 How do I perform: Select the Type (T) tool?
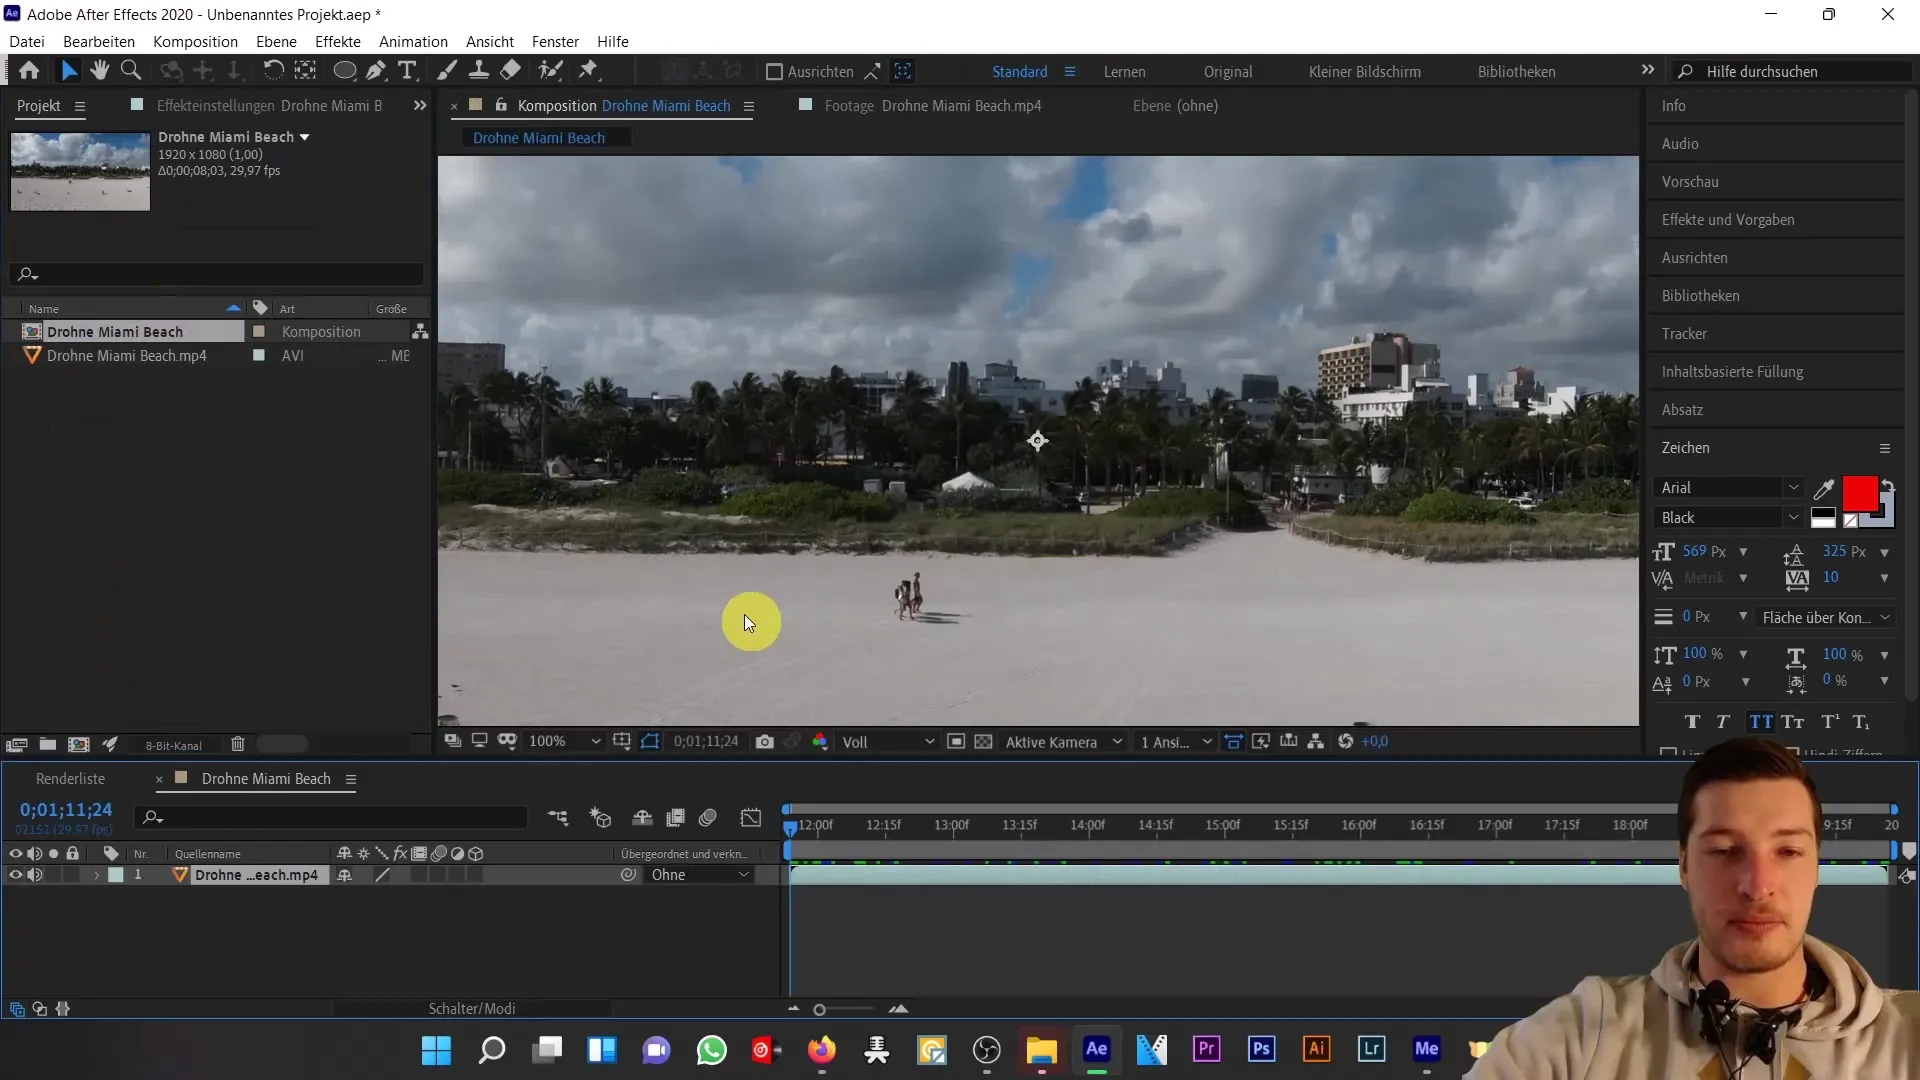pyautogui.click(x=407, y=71)
